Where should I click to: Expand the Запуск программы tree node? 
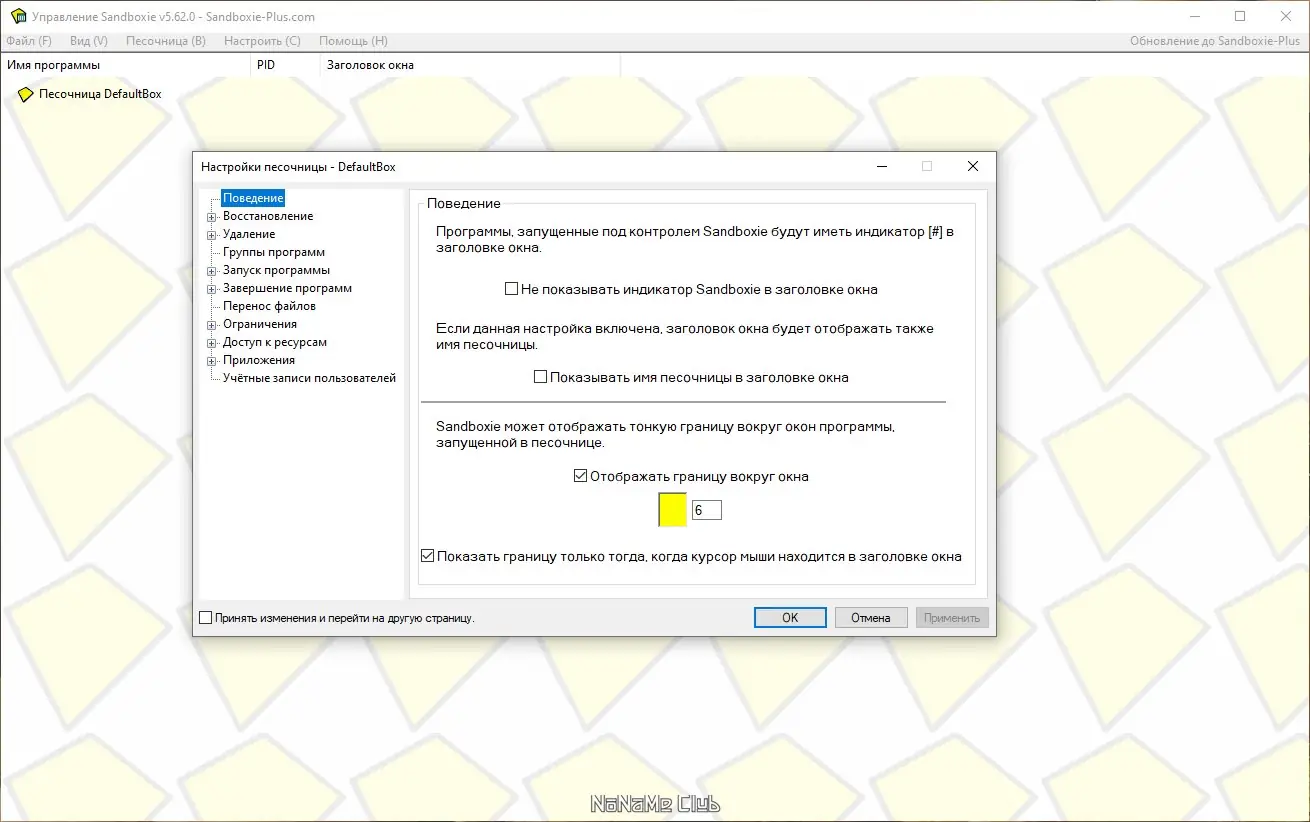(x=212, y=270)
